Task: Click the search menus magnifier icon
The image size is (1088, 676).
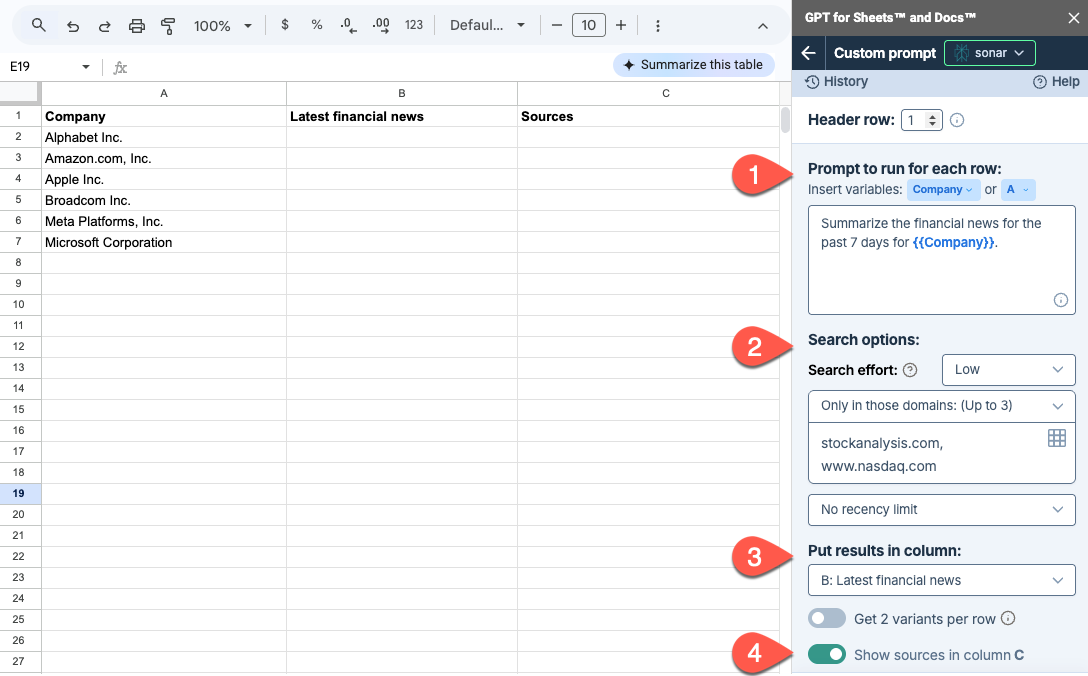Action: point(39,26)
